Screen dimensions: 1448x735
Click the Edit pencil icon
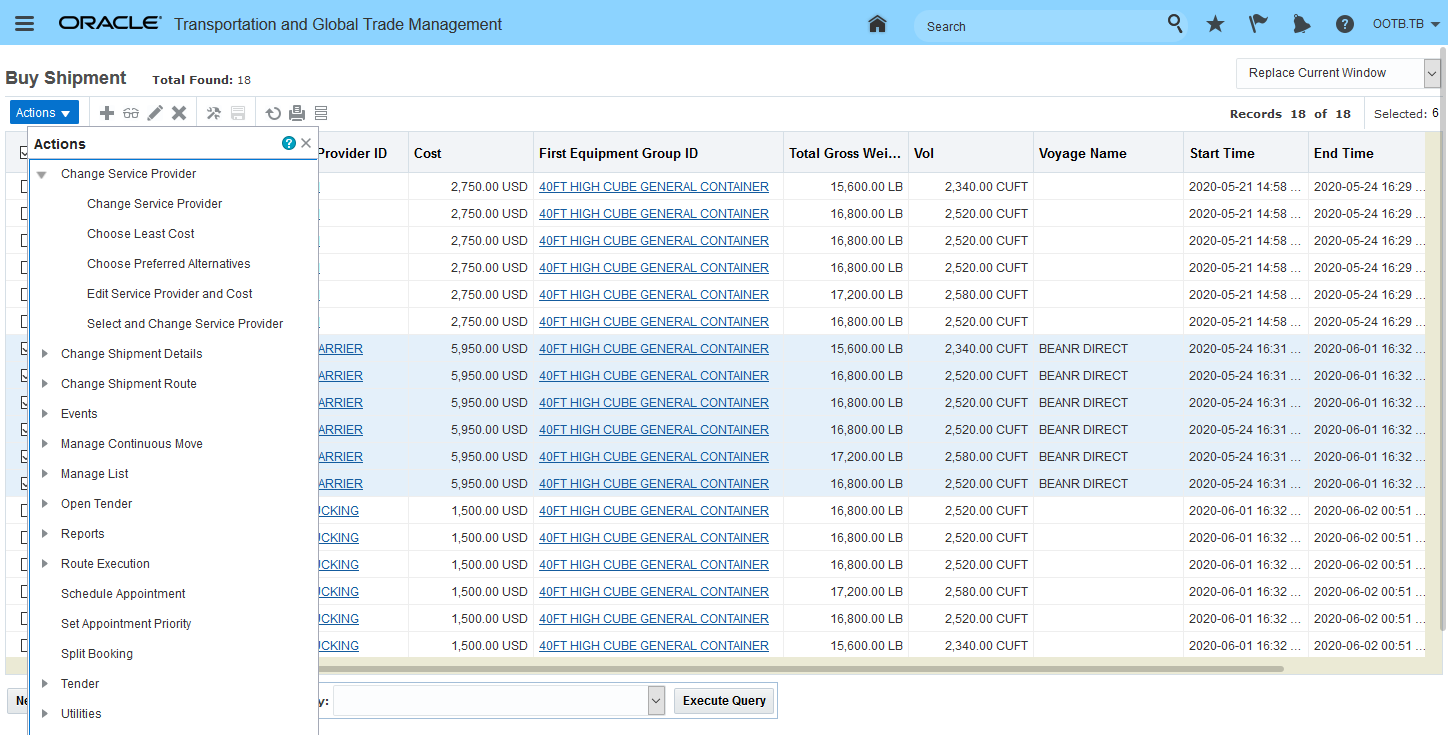(x=155, y=113)
